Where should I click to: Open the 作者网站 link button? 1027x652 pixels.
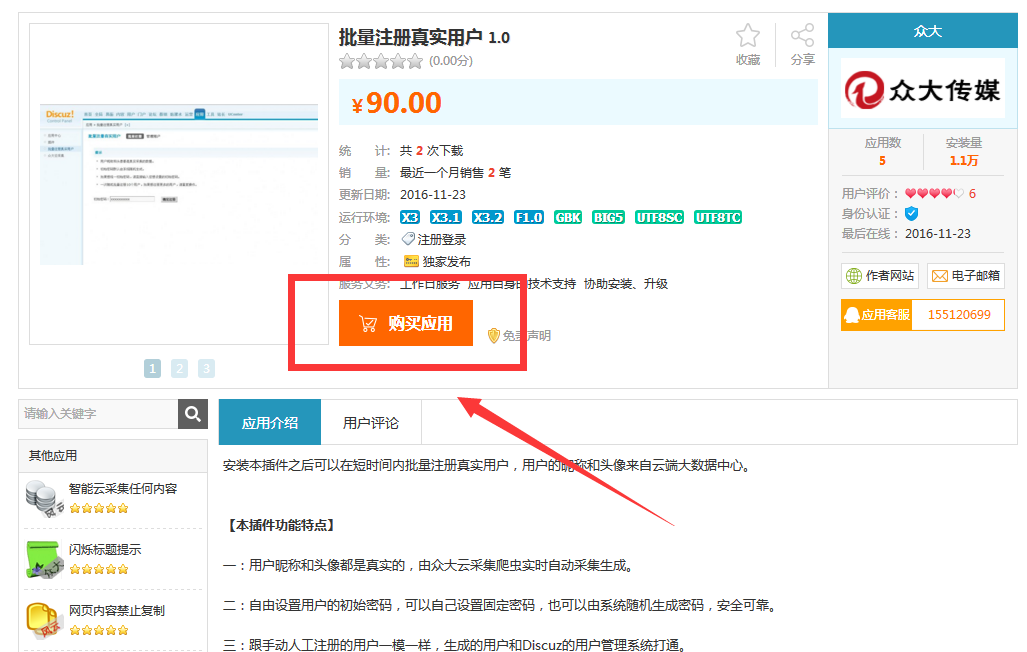[x=880, y=276]
